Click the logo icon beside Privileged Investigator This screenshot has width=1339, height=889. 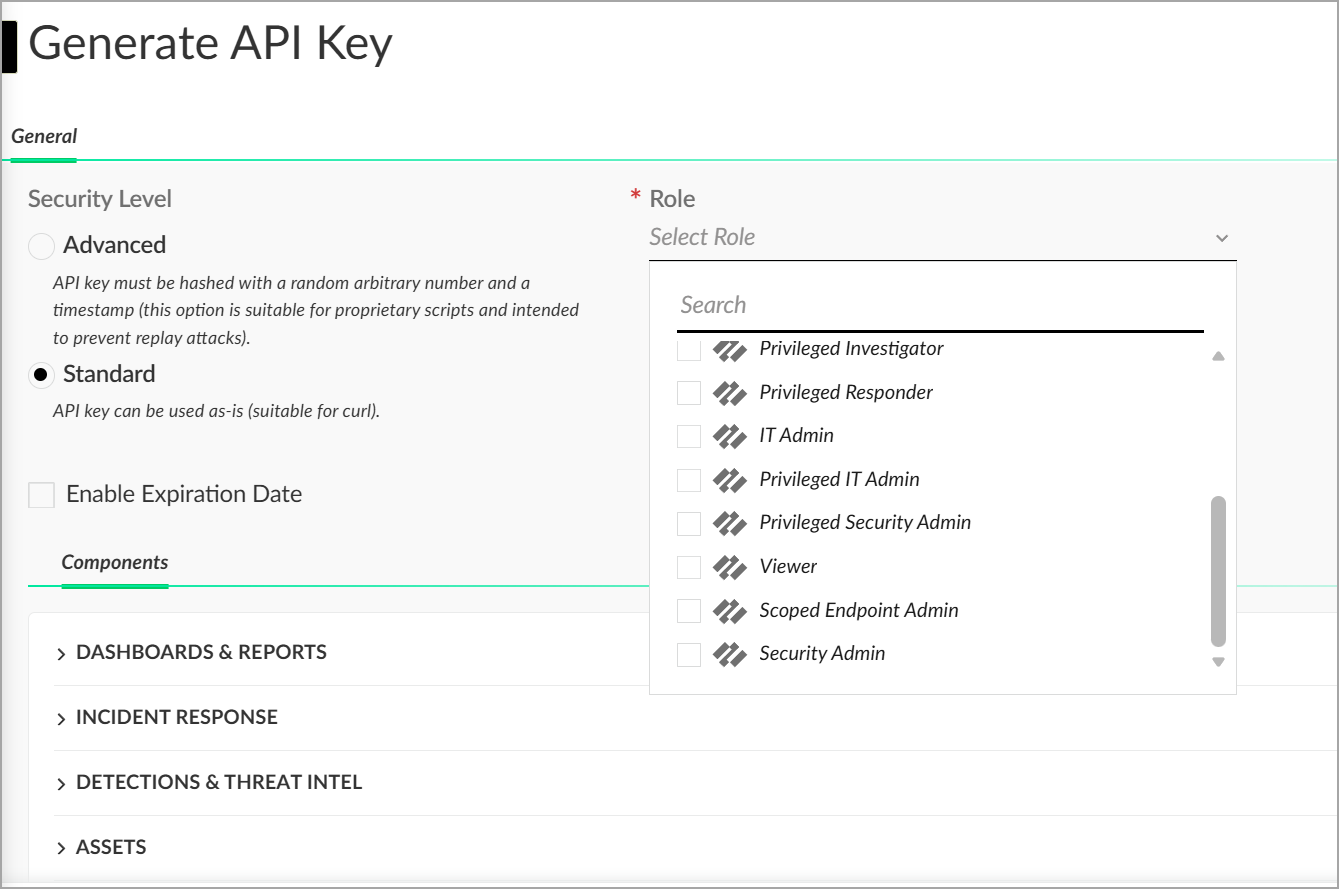[x=730, y=350]
